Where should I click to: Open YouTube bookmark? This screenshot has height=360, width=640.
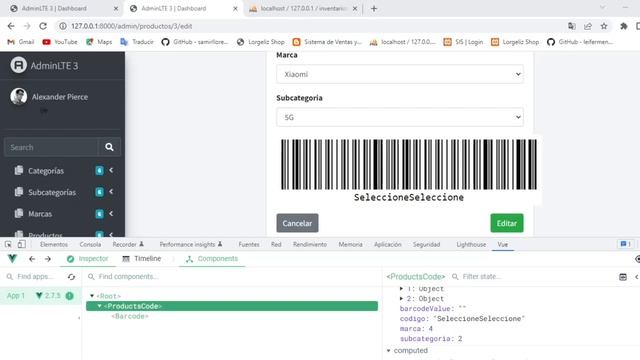coord(60,42)
